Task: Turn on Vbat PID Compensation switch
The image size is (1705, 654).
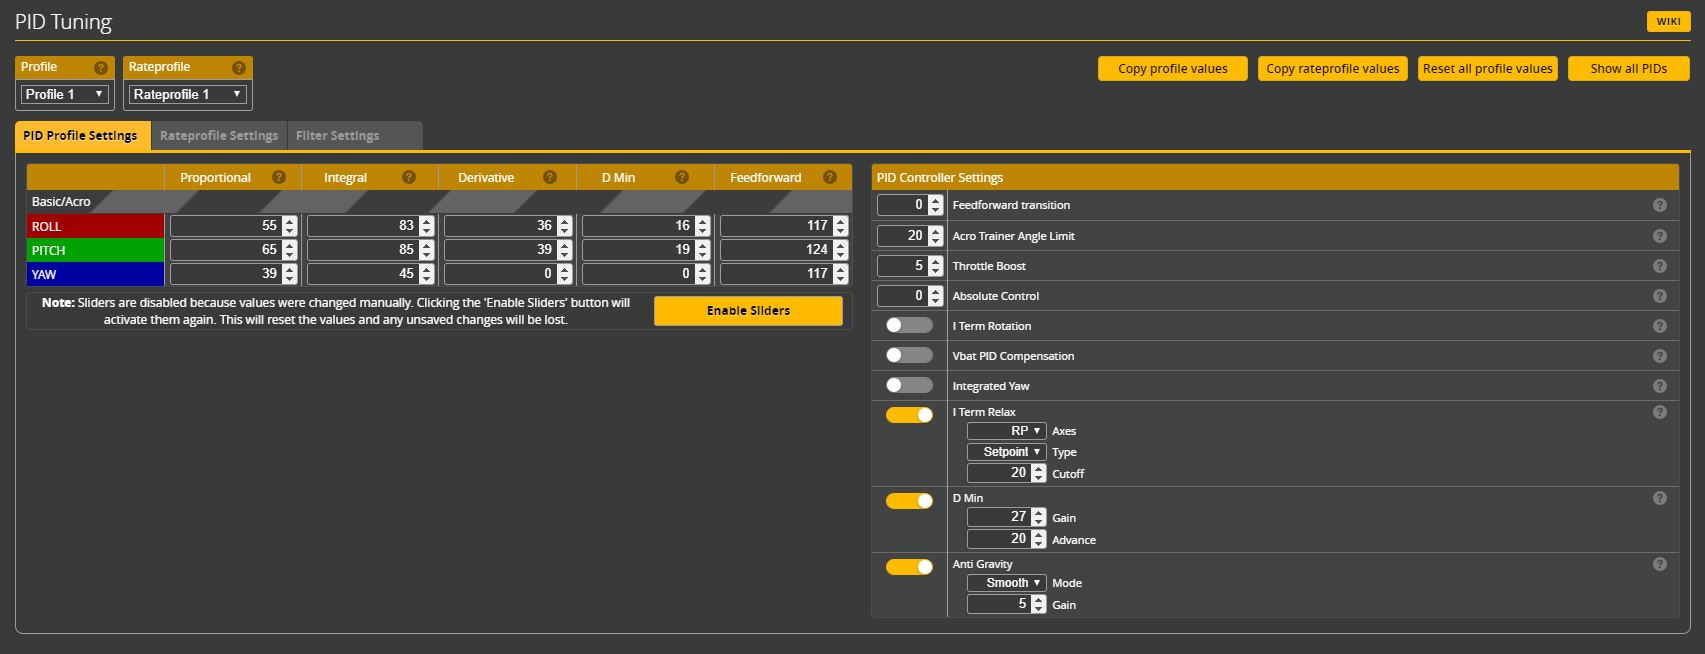Action: (x=908, y=355)
